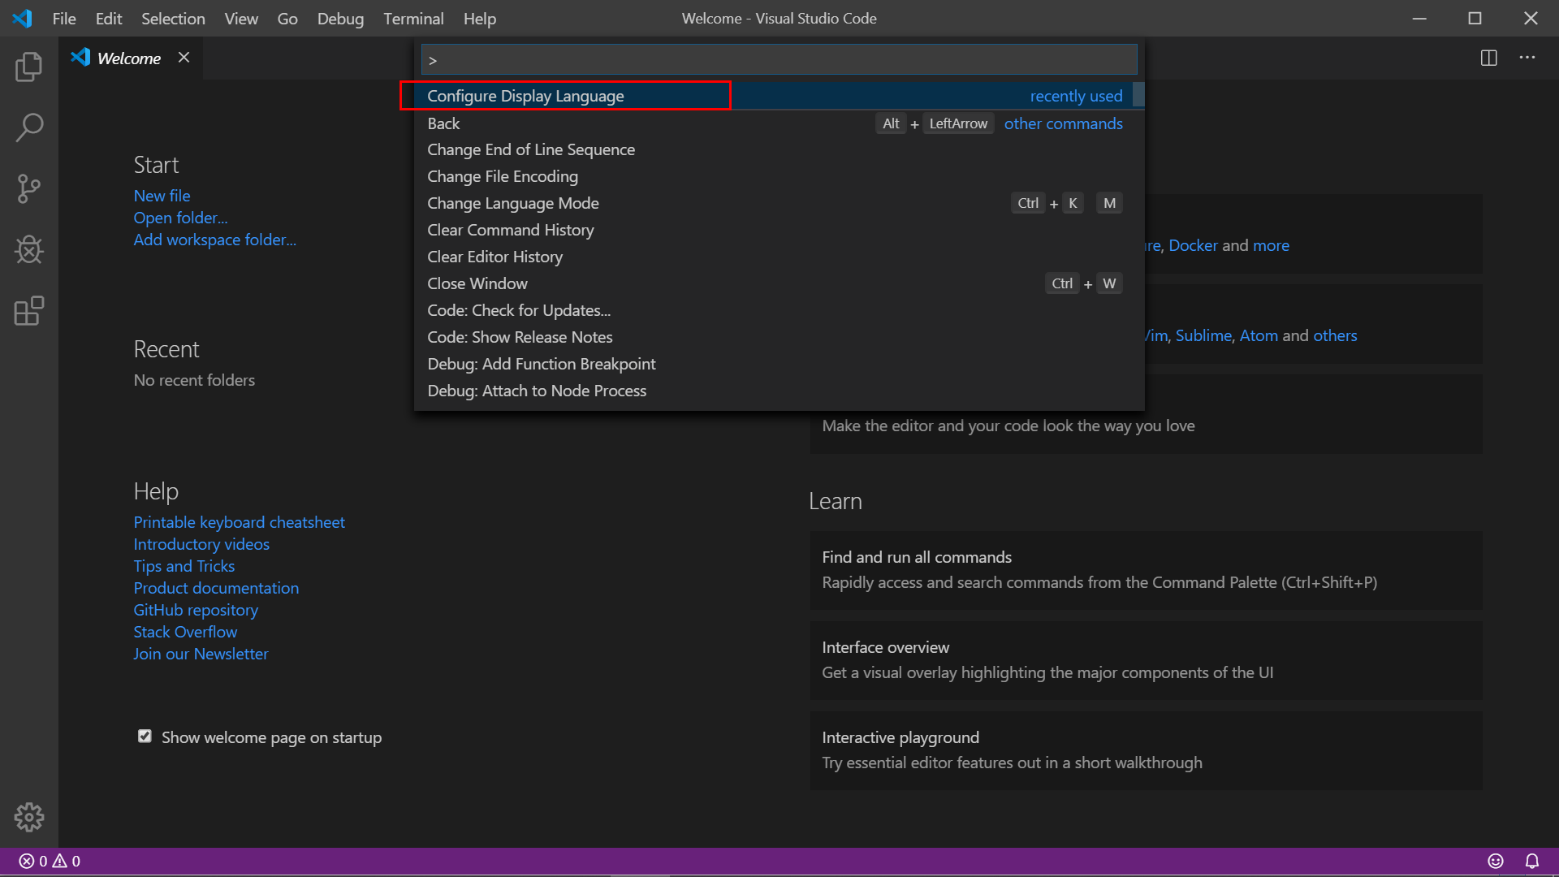Click the Open folder... link
The width and height of the screenshot is (1559, 877).
[181, 218]
